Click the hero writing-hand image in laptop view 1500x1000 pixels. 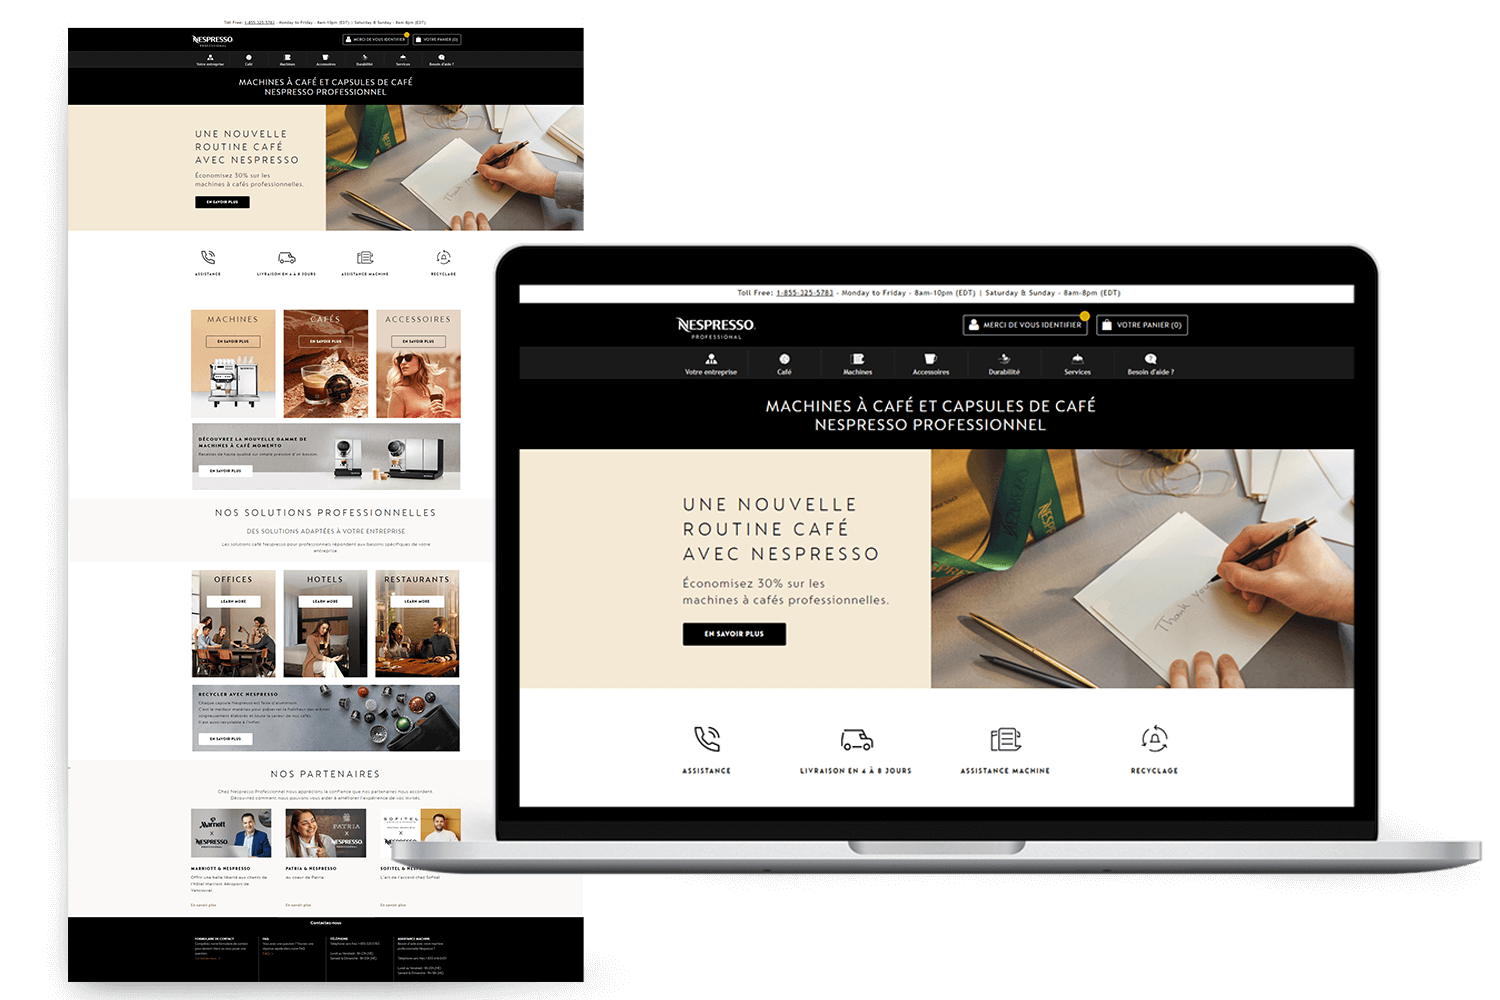pyautogui.click(x=1142, y=568)
